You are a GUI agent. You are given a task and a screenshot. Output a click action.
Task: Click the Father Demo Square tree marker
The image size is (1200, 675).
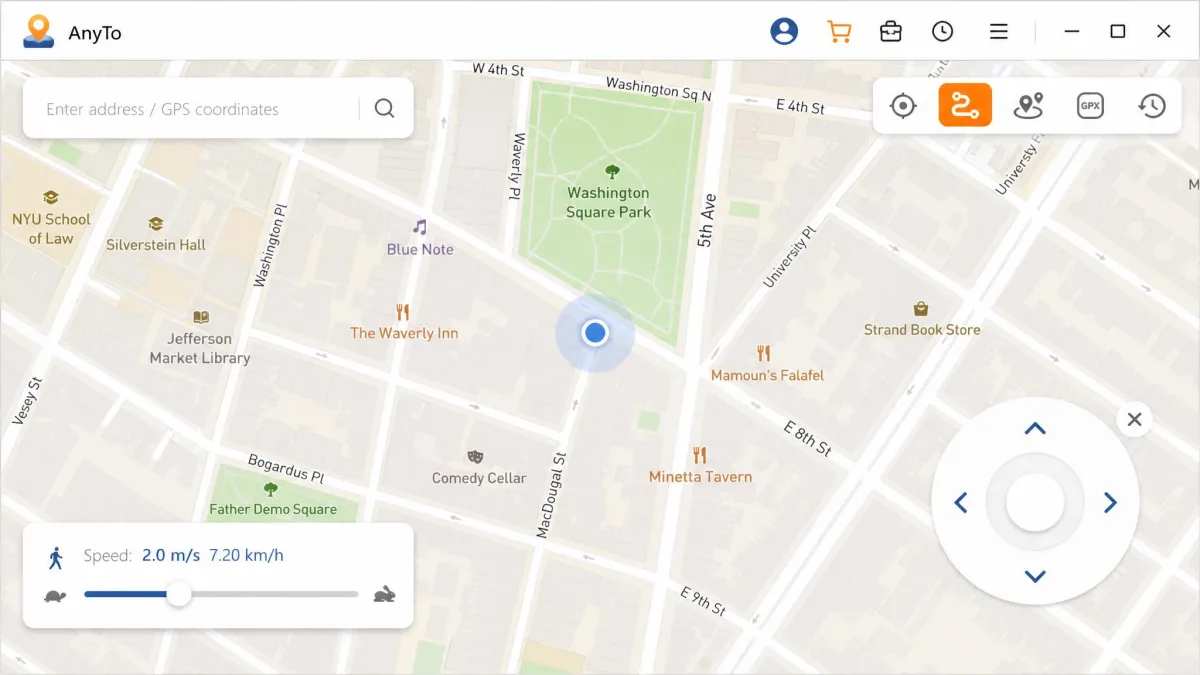point(270,489)
